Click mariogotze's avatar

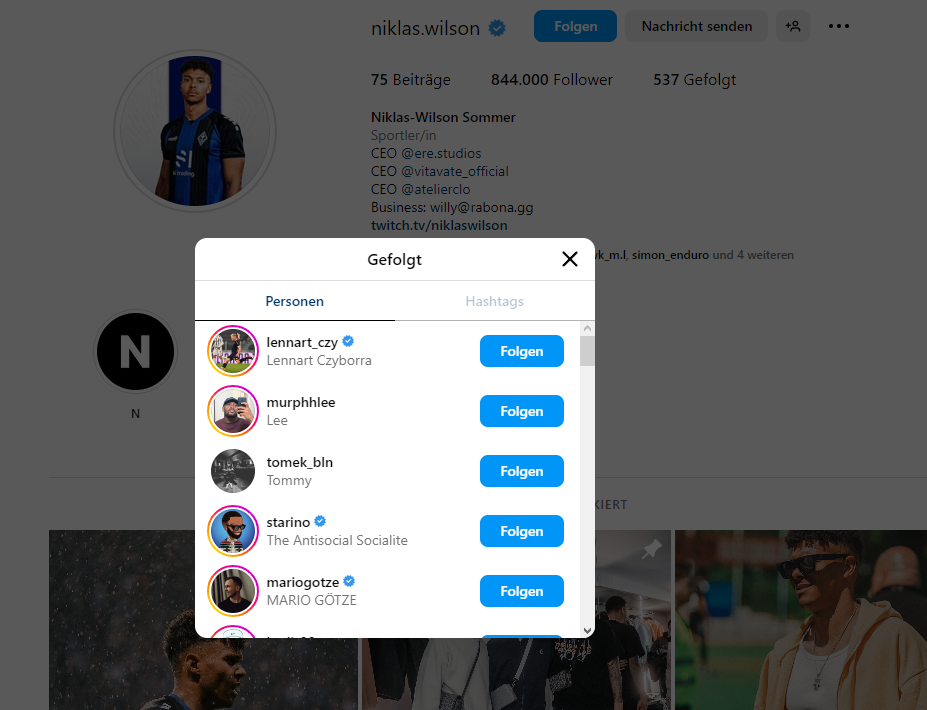pos(233,591)
